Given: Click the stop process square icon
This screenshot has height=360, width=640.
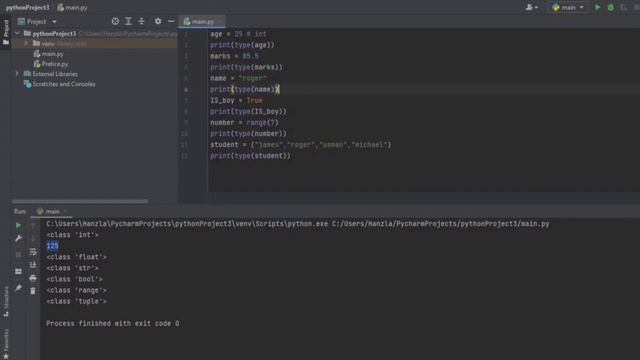Looking at the screenshot, I should [x=18, y=255].
